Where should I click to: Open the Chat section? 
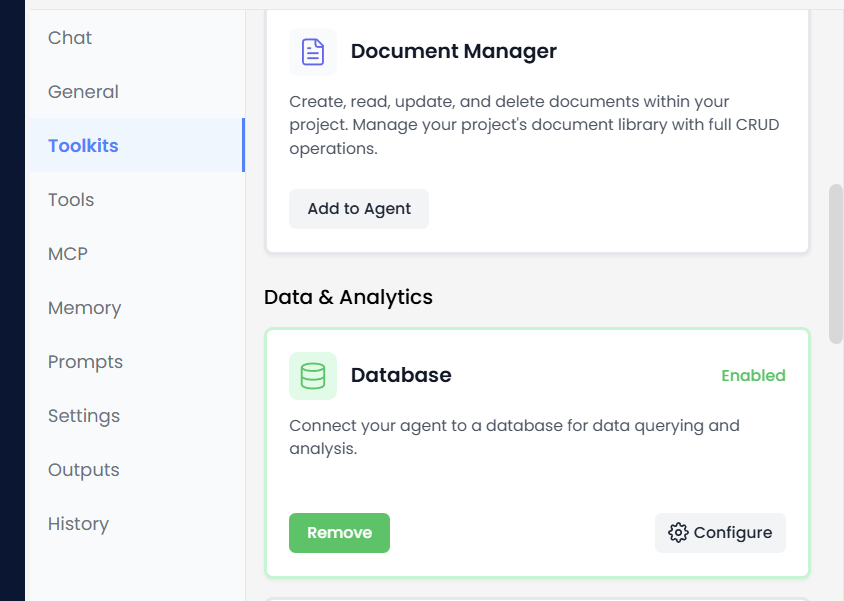(x=69, y=37)
